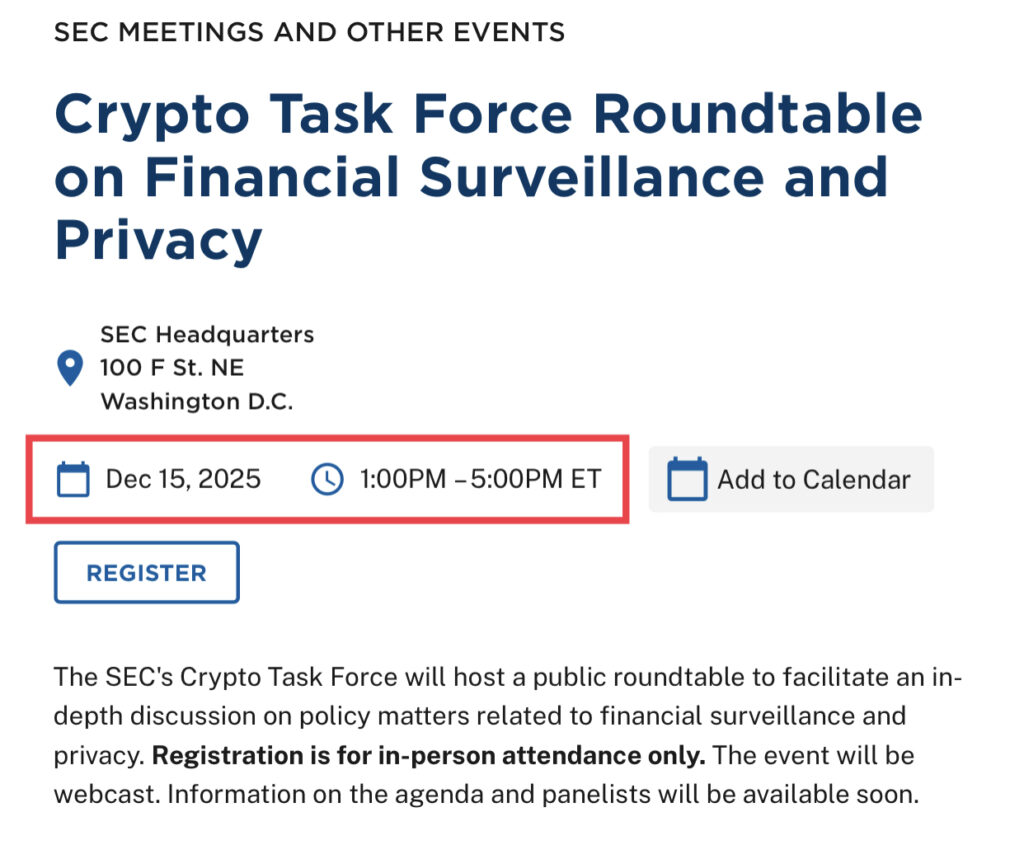Click the word Privacy in the page title
This screenshot has width=1024, height=845.
[158, 240]
